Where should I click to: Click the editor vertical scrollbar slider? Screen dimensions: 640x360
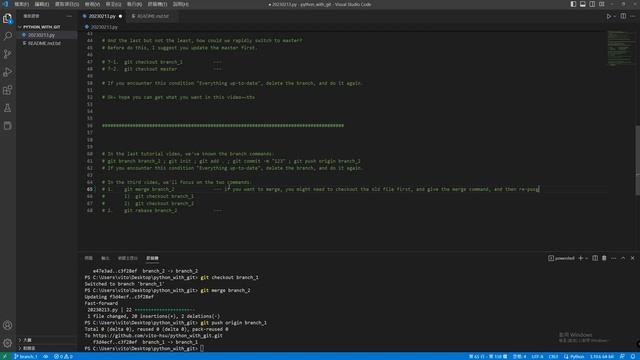pyautogui.click(x=637, y=160)
